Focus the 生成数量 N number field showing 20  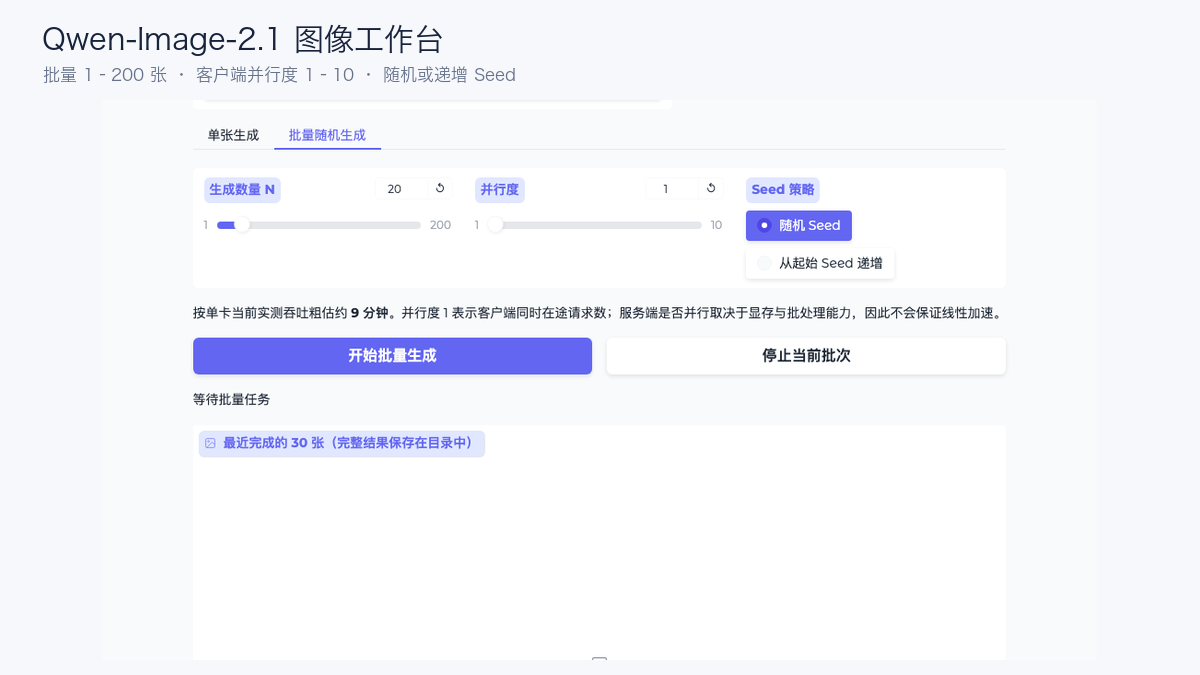click(x=402, y=189)
